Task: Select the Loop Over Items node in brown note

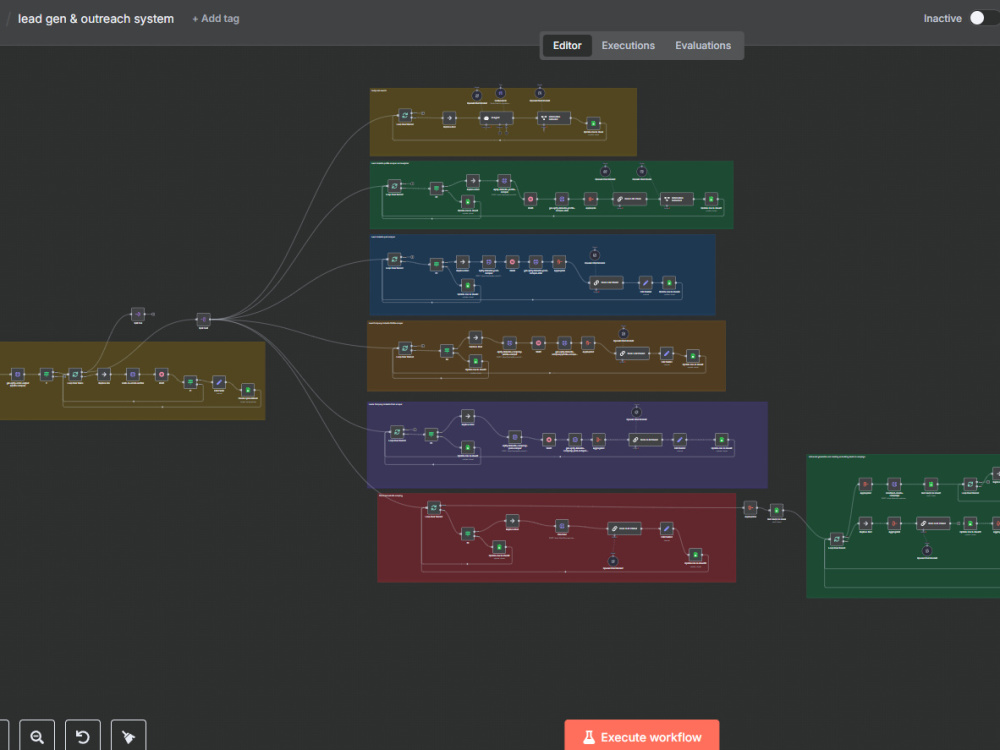Action: pos(405,348)
